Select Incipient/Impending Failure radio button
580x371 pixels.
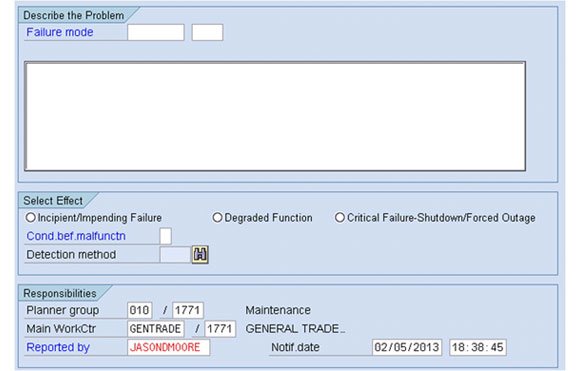click(31, 217)
